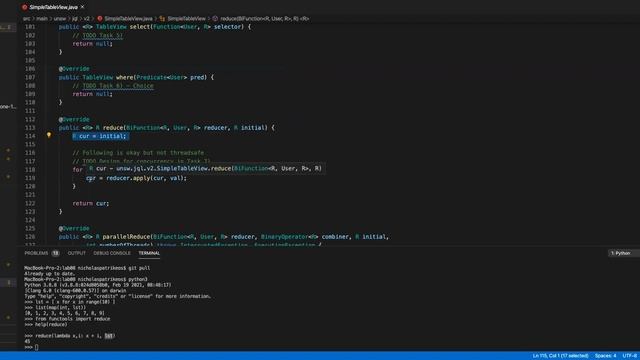Click the 'list(map(int, lst))' terminal line
Screen dimensions: 640x360
click(55, 307)
